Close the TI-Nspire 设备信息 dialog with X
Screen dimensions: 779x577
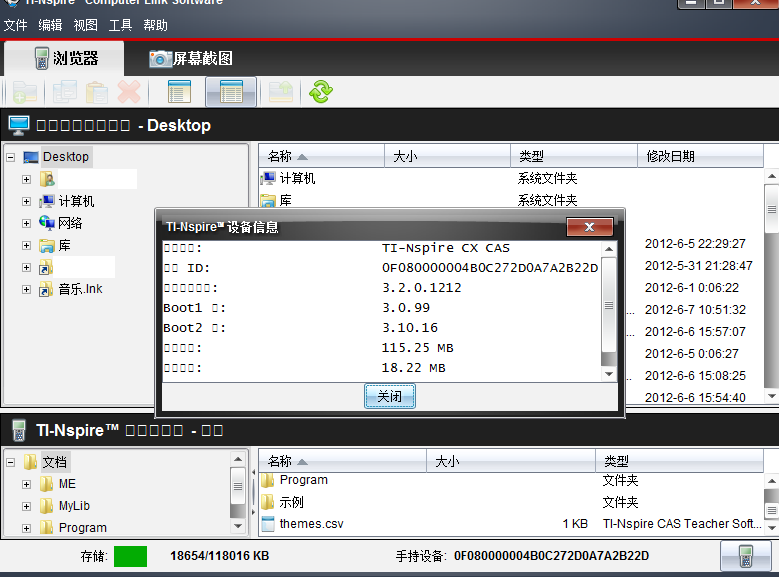tap(590, 227)
